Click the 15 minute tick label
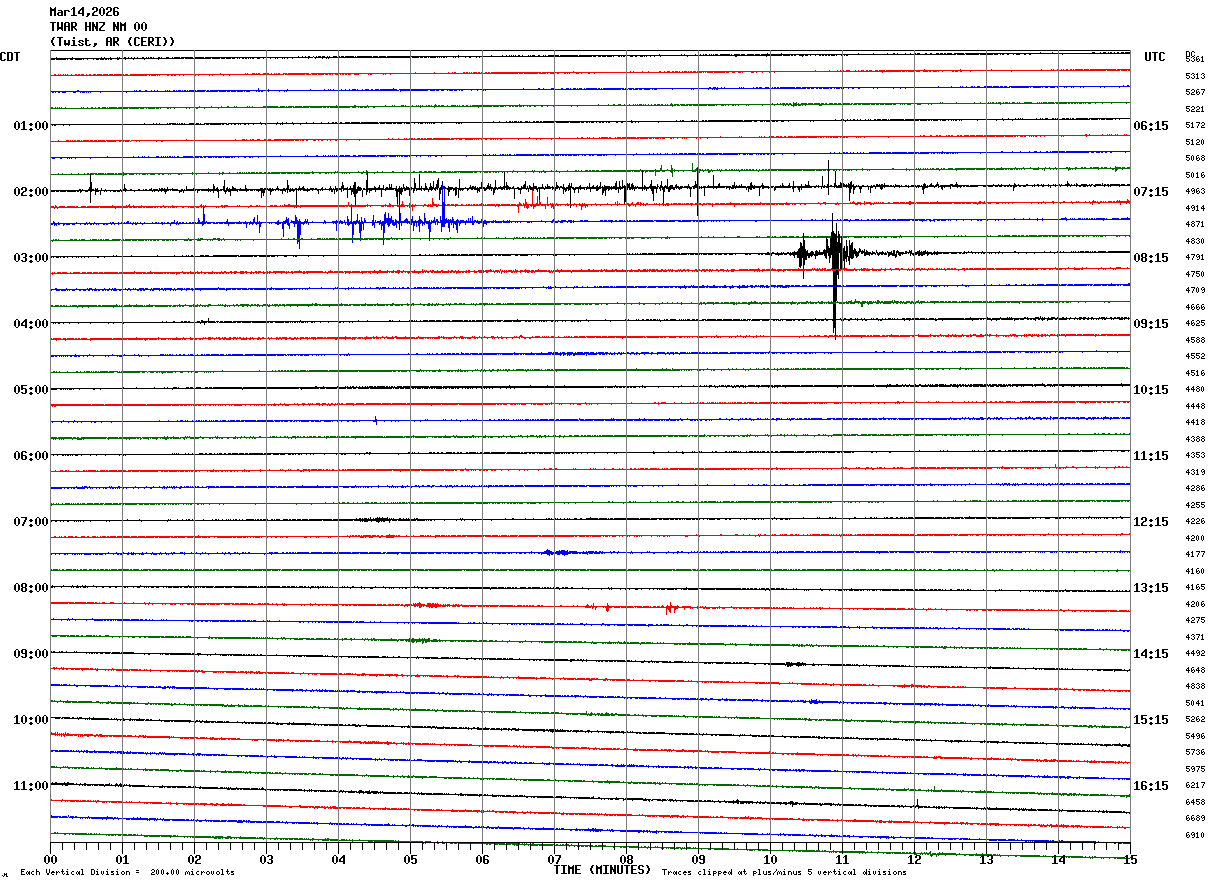Viewport: 1210px width, 886px height. 1130,860
